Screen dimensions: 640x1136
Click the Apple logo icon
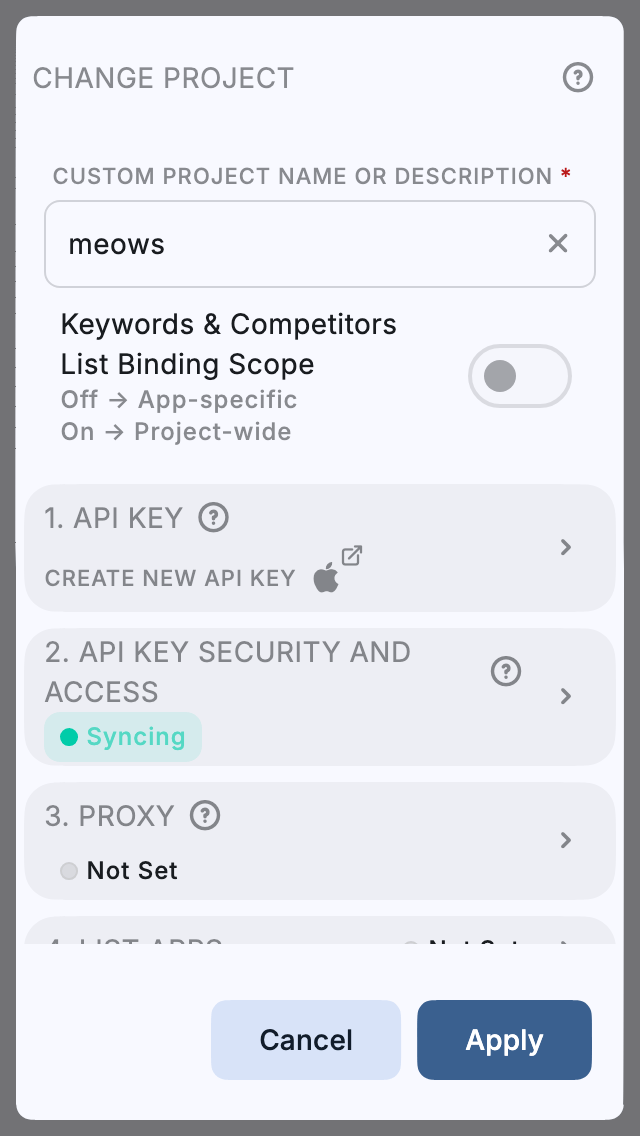(x=326, y=578)
